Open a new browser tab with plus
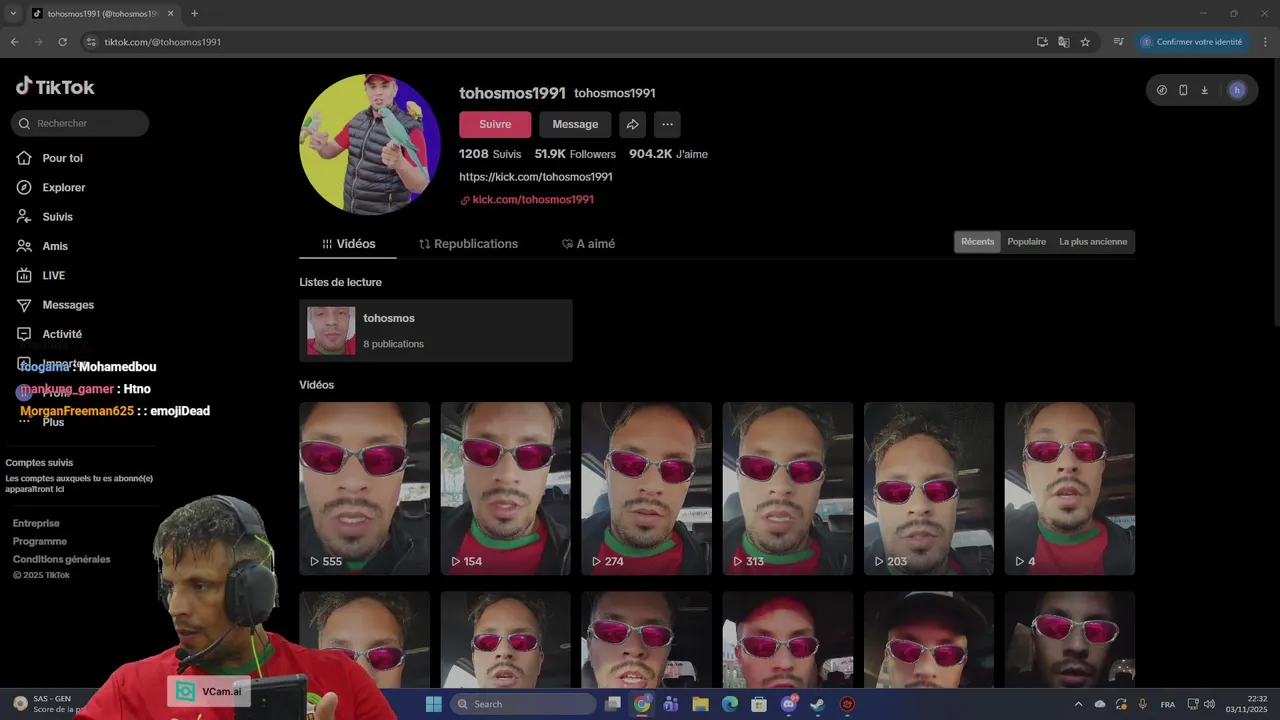This screenshot has height=720, width=1280. (x=194, y=13)
